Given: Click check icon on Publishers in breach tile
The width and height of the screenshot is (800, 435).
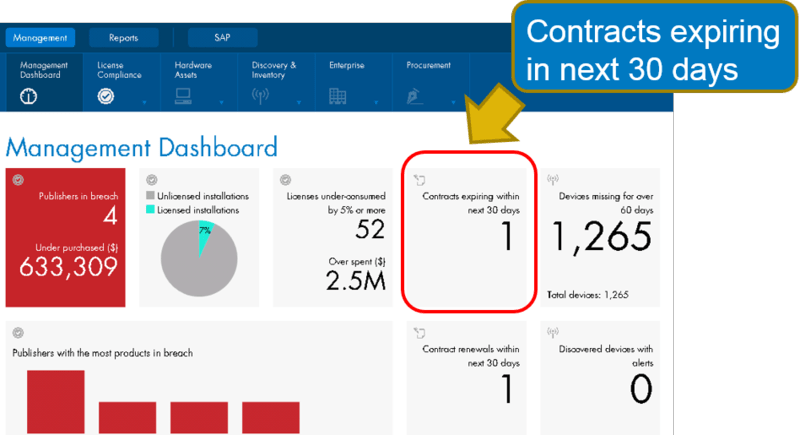Looking at the screenshot, I should coord(18,180).
